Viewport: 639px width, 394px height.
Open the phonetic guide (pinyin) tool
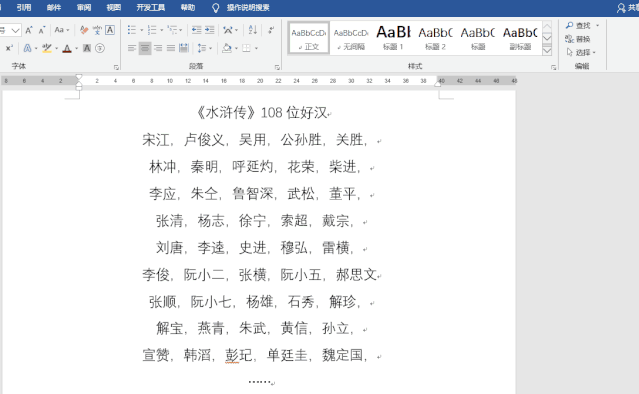coord(97,30)
